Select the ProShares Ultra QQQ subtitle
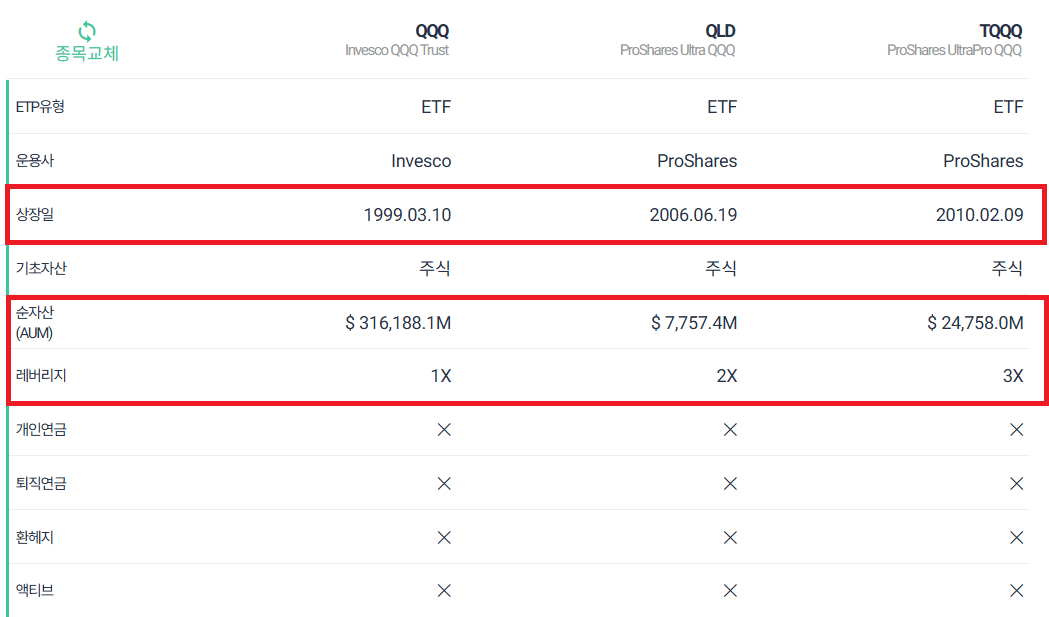Viewport: 1049px width, 617px height. pyautogui.click(x=677, y=50)
